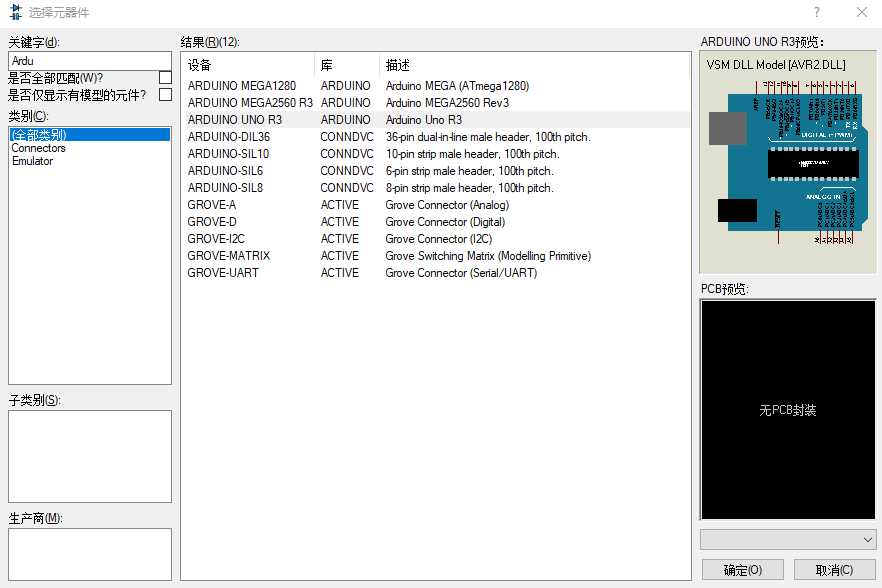This screenshot has height=588, width=882.
Task: Click the 6-pin strip male header description
Action: (x=470, y=170)
